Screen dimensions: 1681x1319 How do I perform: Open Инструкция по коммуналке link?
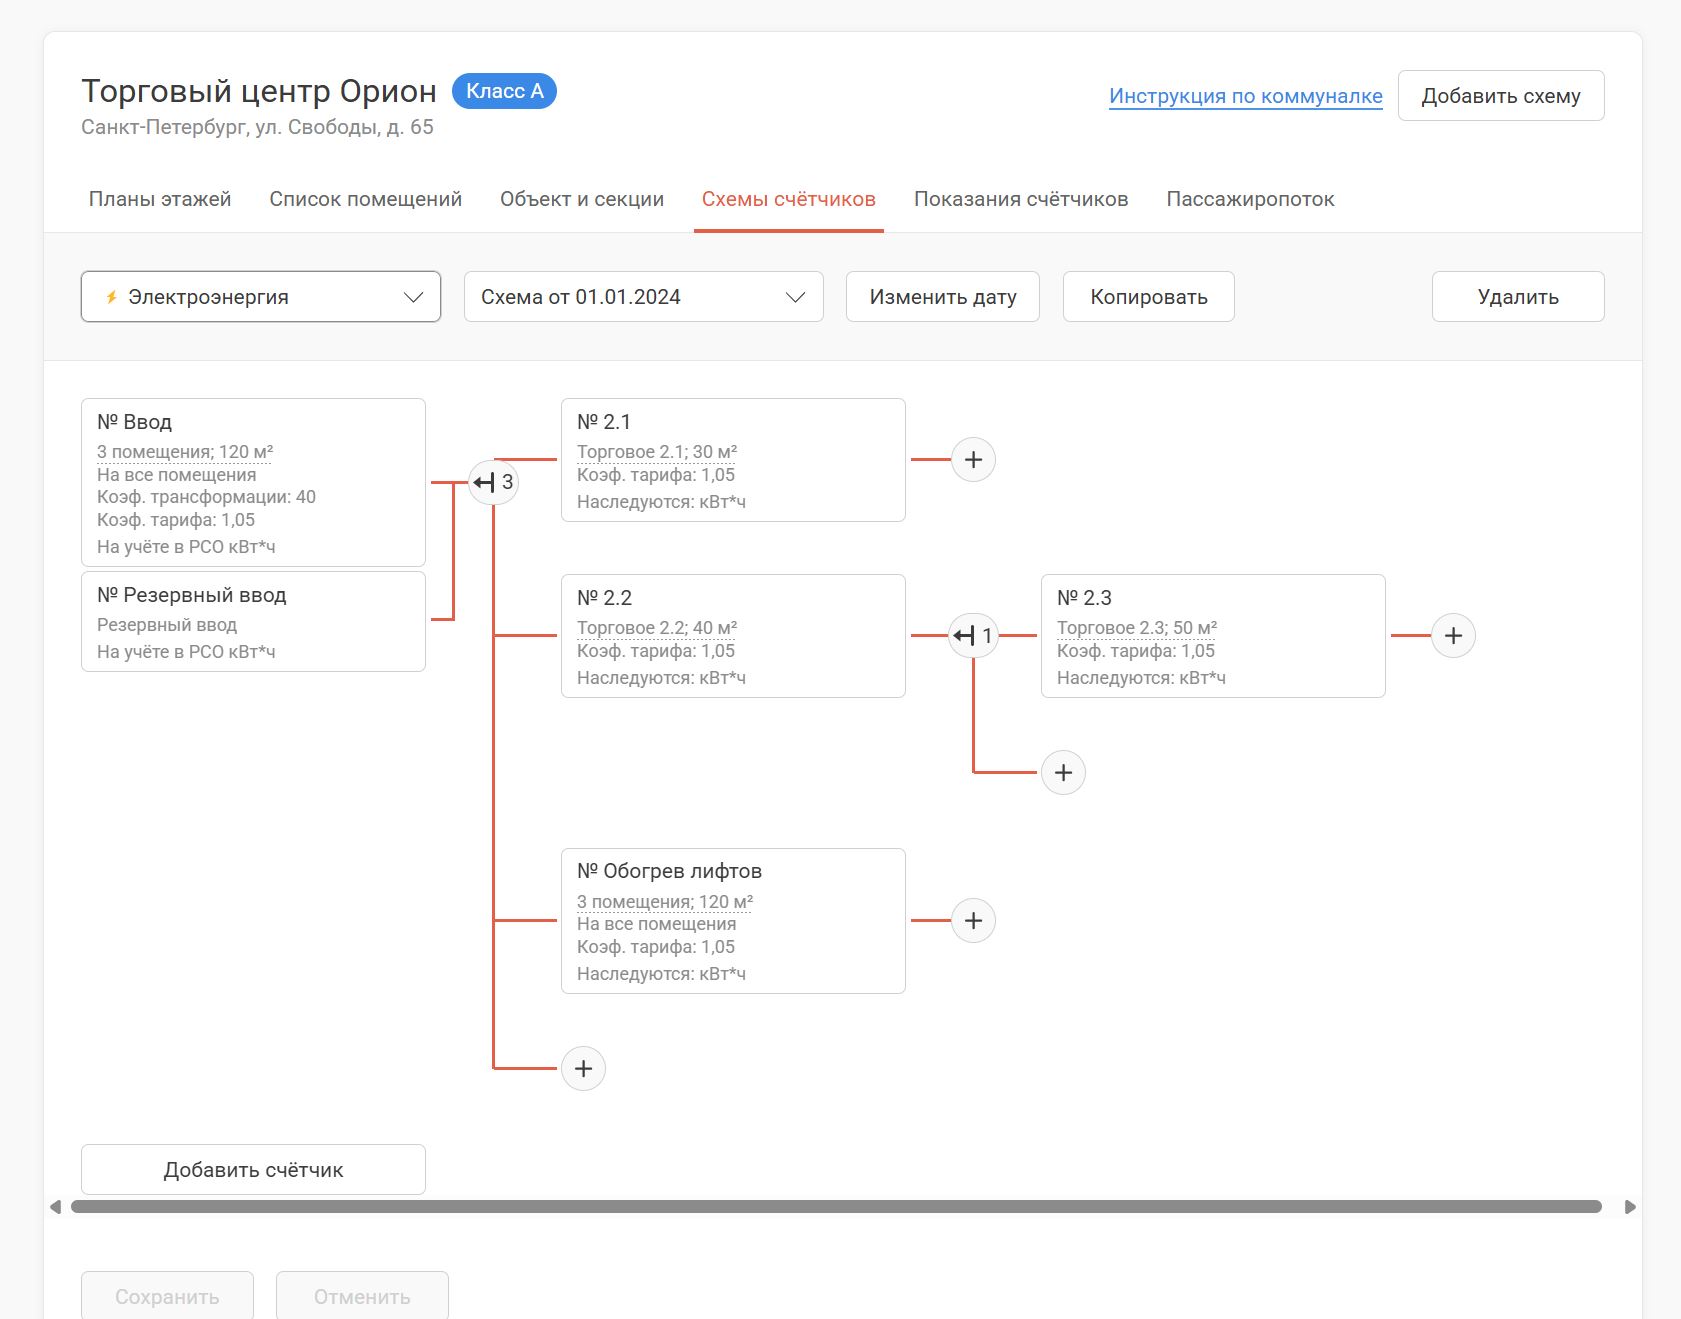click(1246, 96)
